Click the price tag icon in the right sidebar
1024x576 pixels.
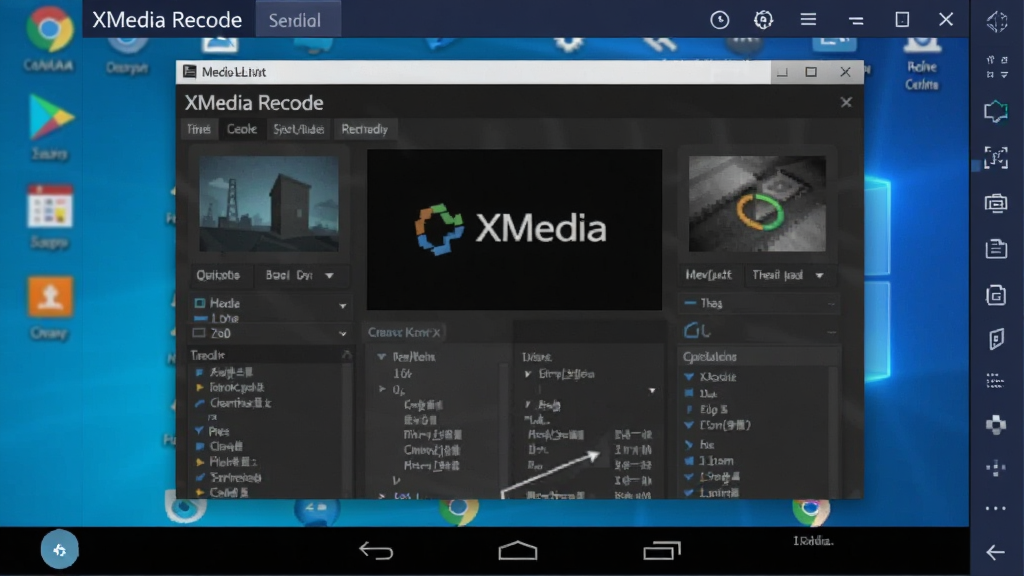(996, 339)
